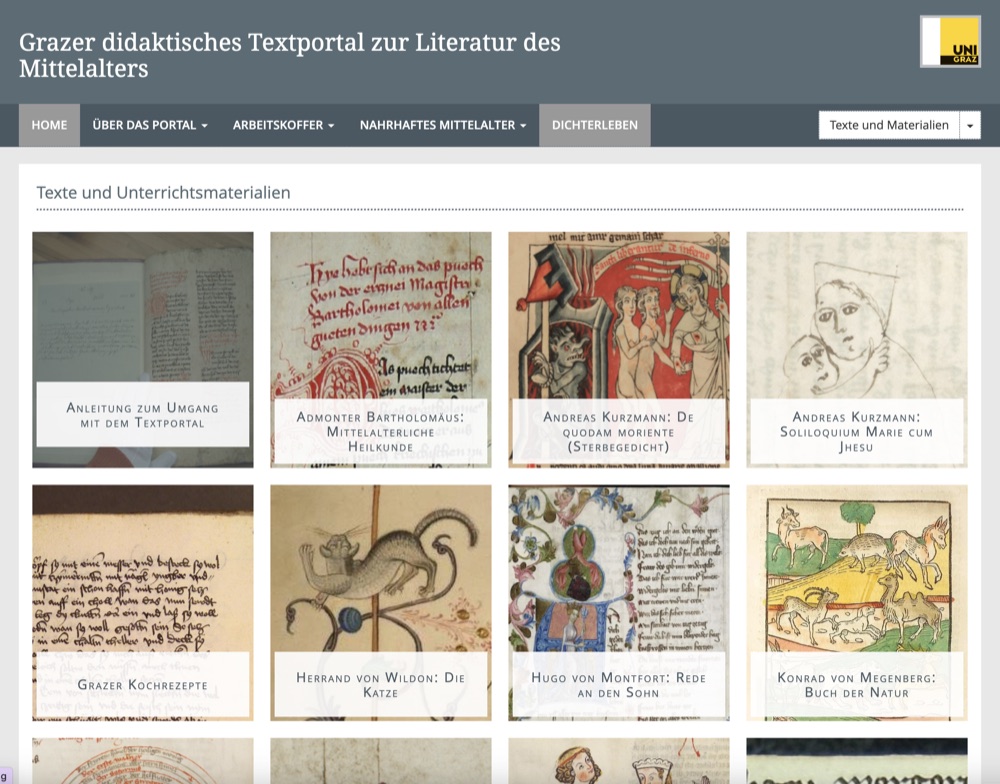
Task: Open the Grazer Kochrezepte tile
Action: (143, 603)
